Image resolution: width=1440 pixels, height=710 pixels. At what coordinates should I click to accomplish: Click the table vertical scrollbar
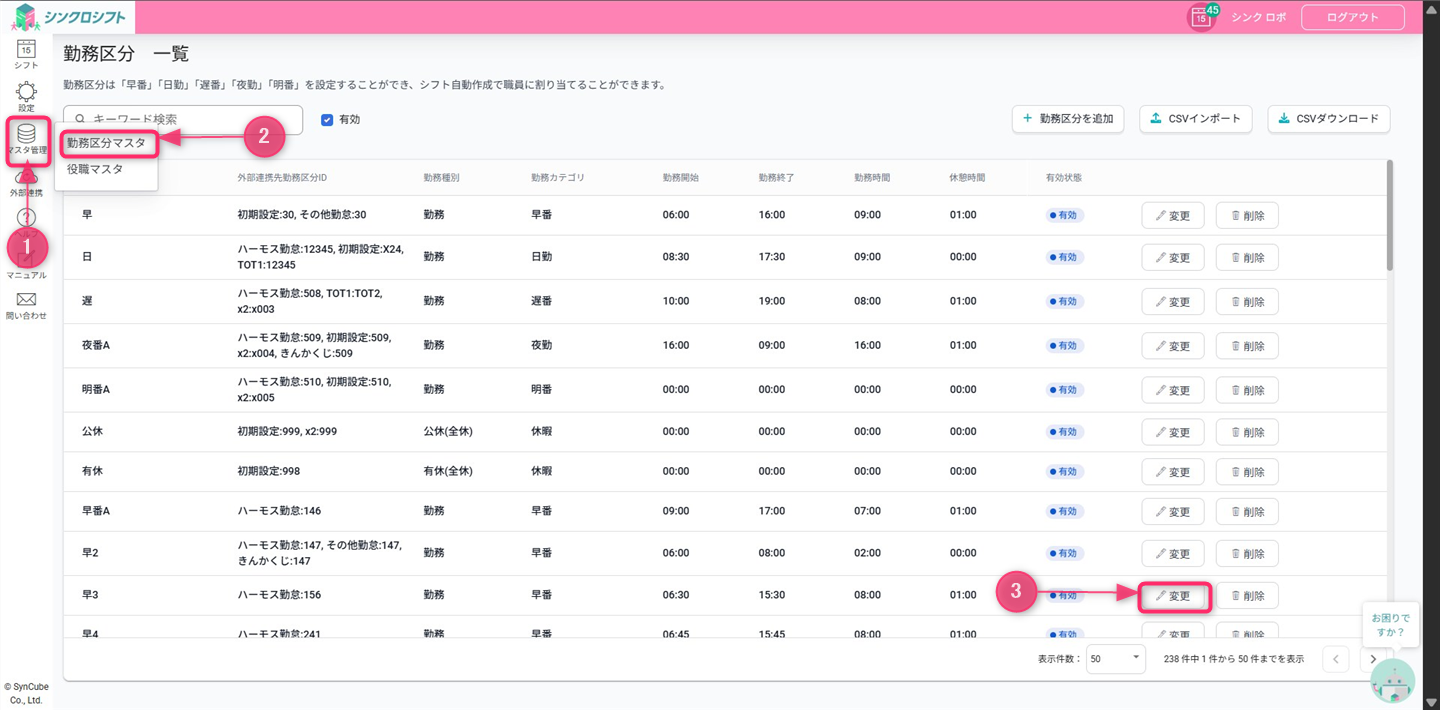point(1389,216)
